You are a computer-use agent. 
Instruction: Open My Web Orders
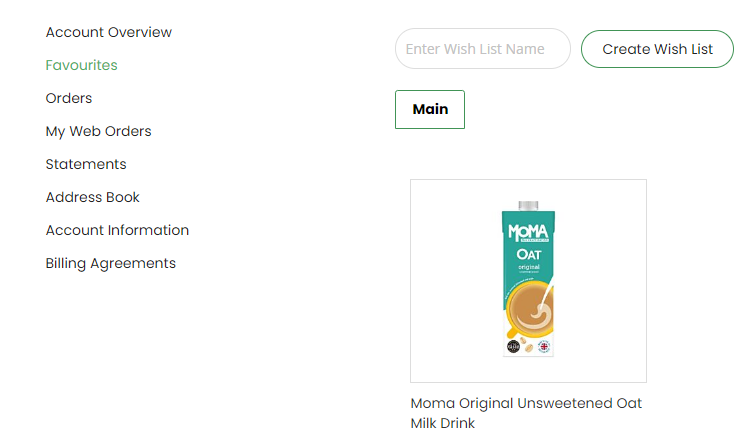coord(98,131)
